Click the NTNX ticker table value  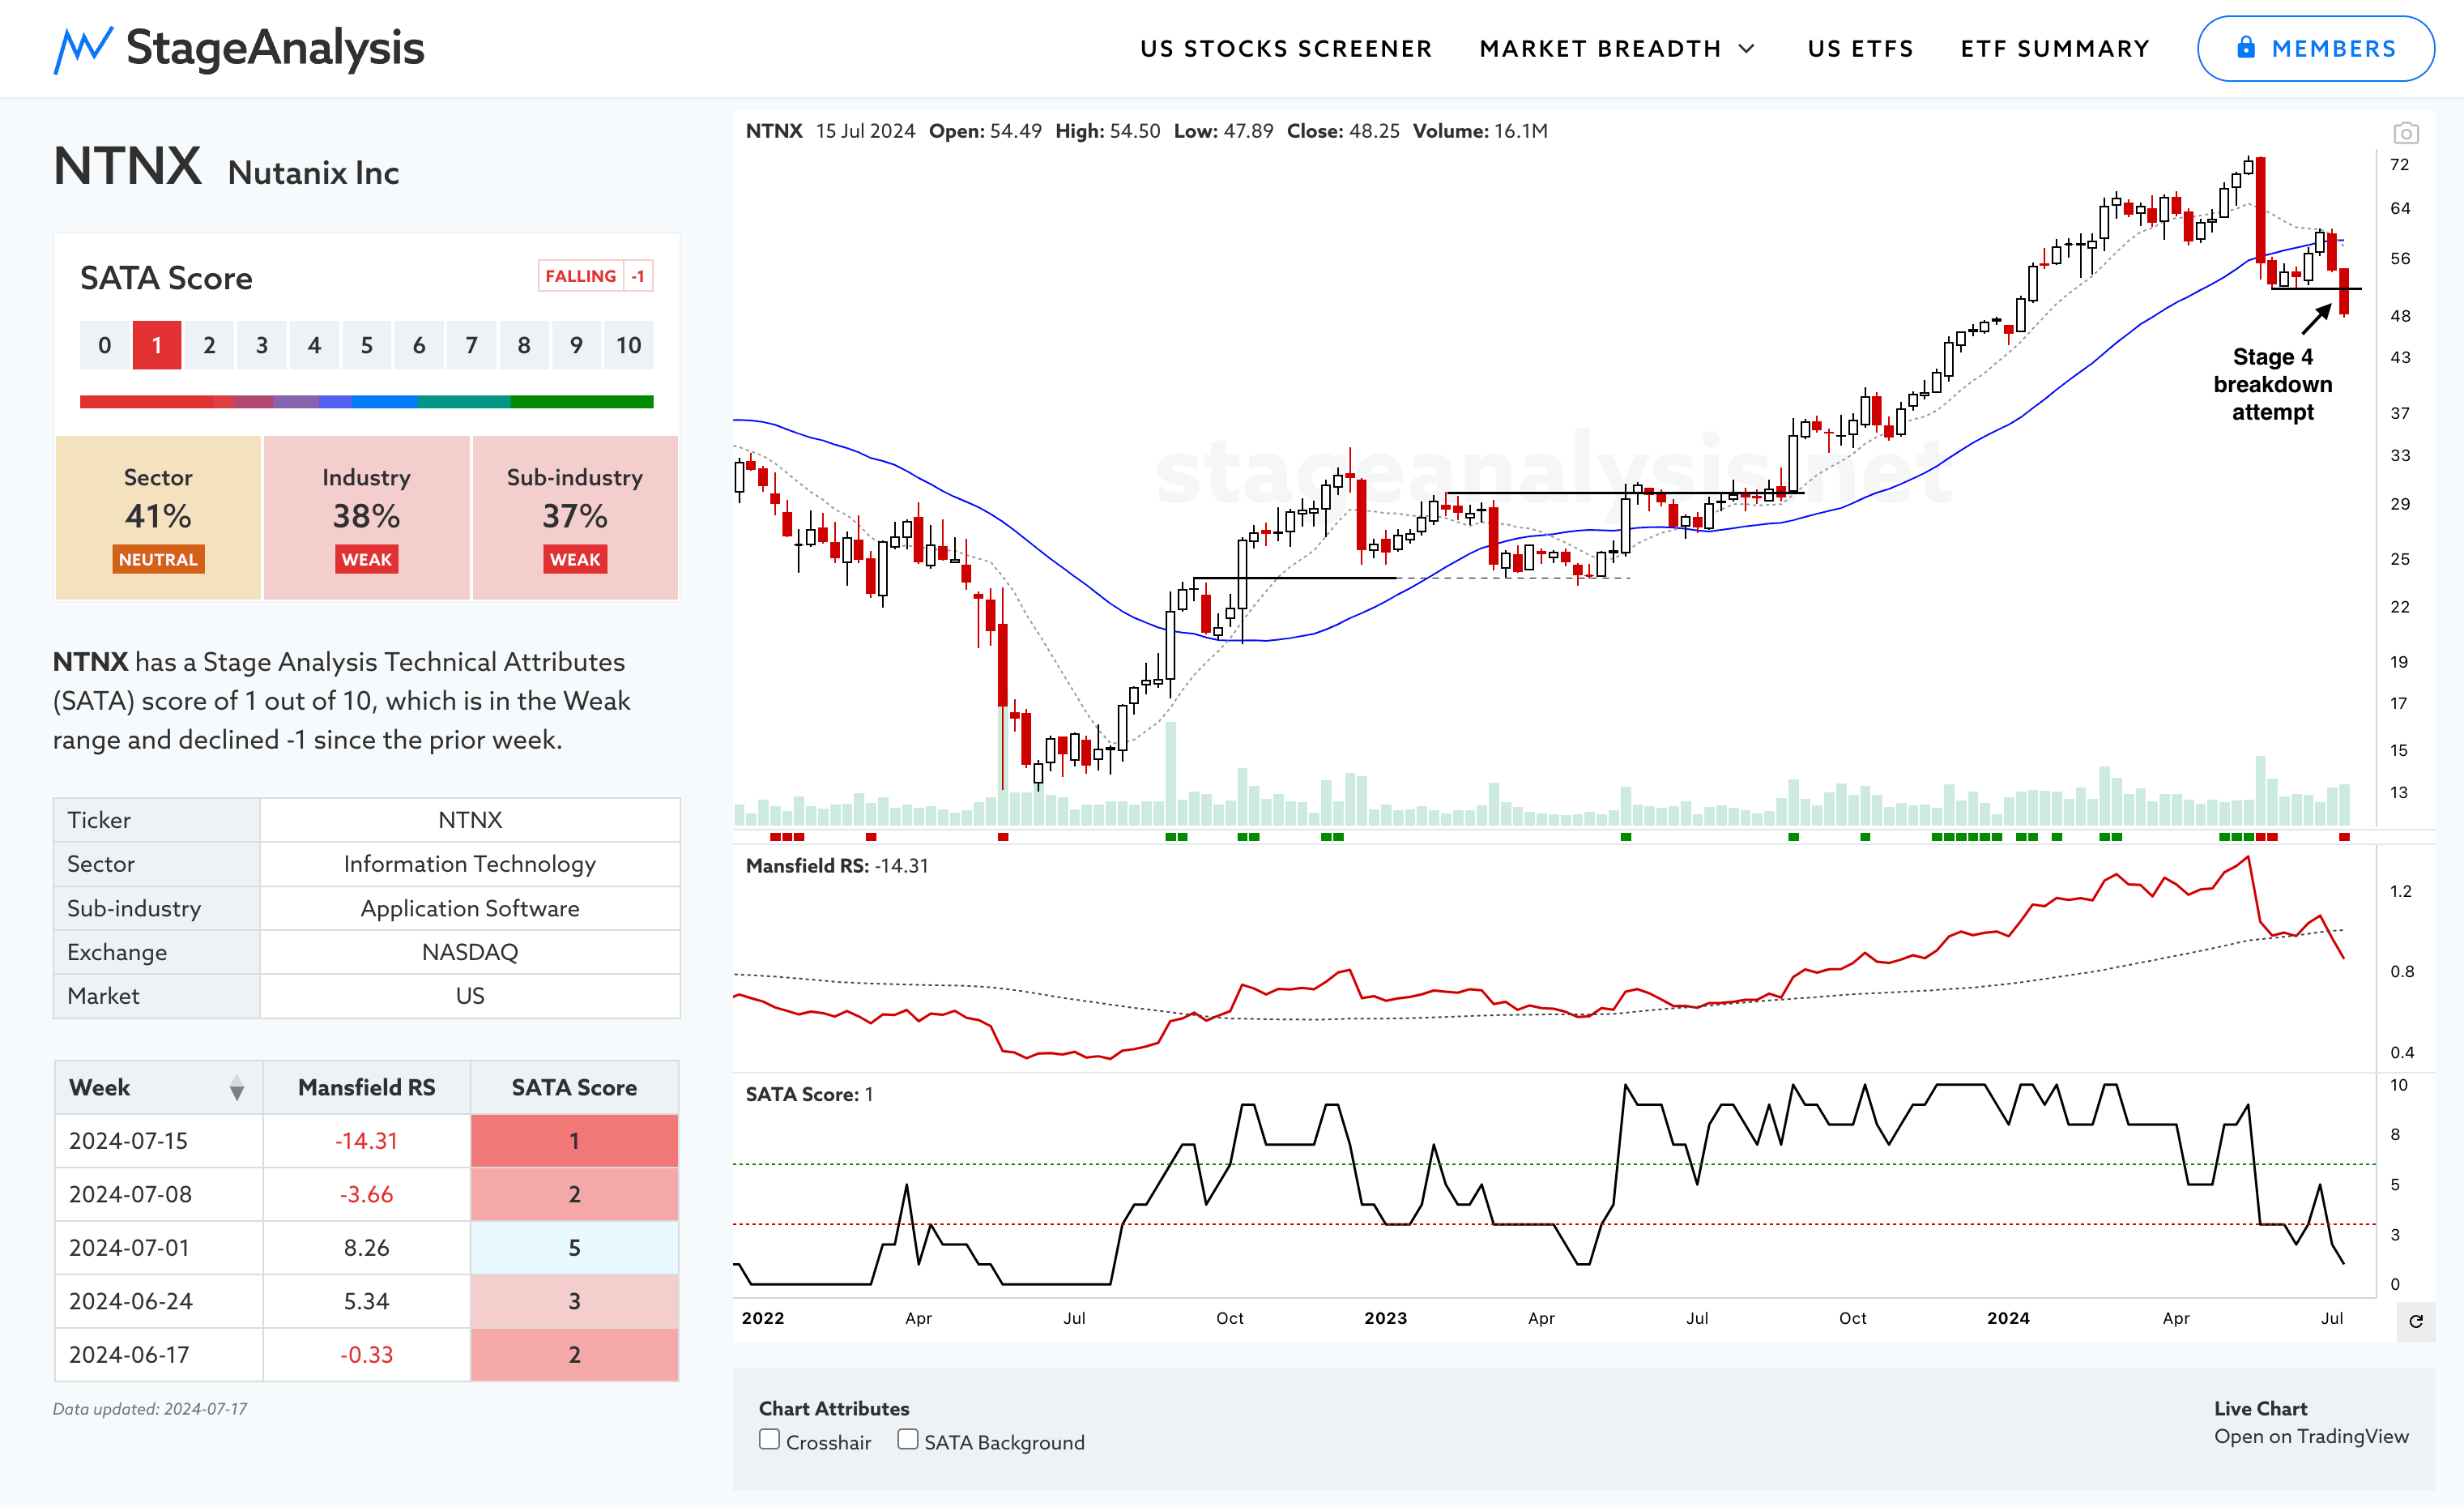[470, 820]
